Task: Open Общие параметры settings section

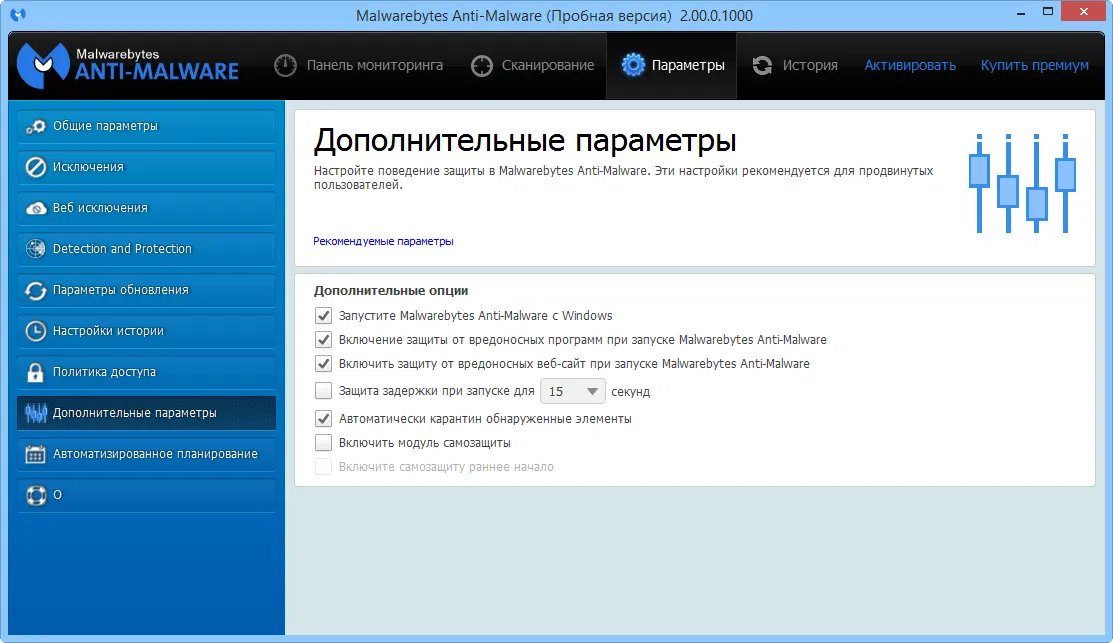Action: click(146, 126)
